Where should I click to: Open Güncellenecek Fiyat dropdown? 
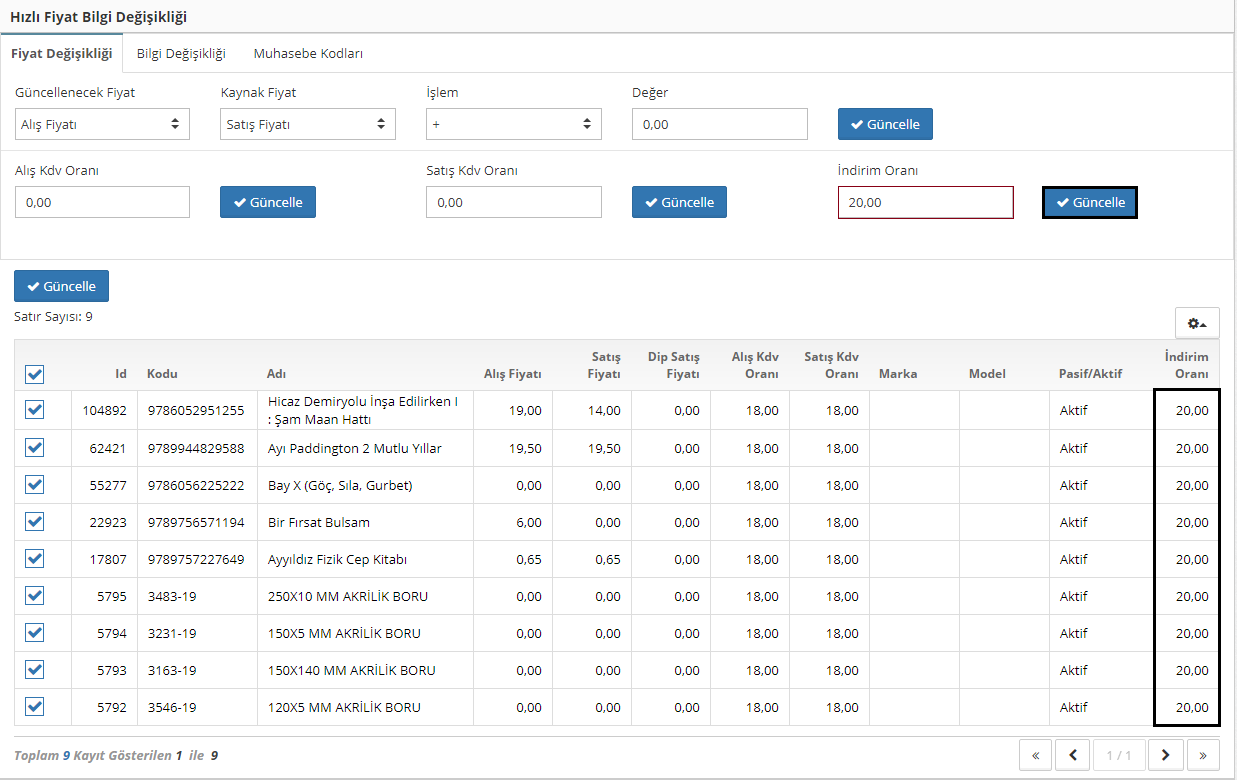(x=102, y=125)
